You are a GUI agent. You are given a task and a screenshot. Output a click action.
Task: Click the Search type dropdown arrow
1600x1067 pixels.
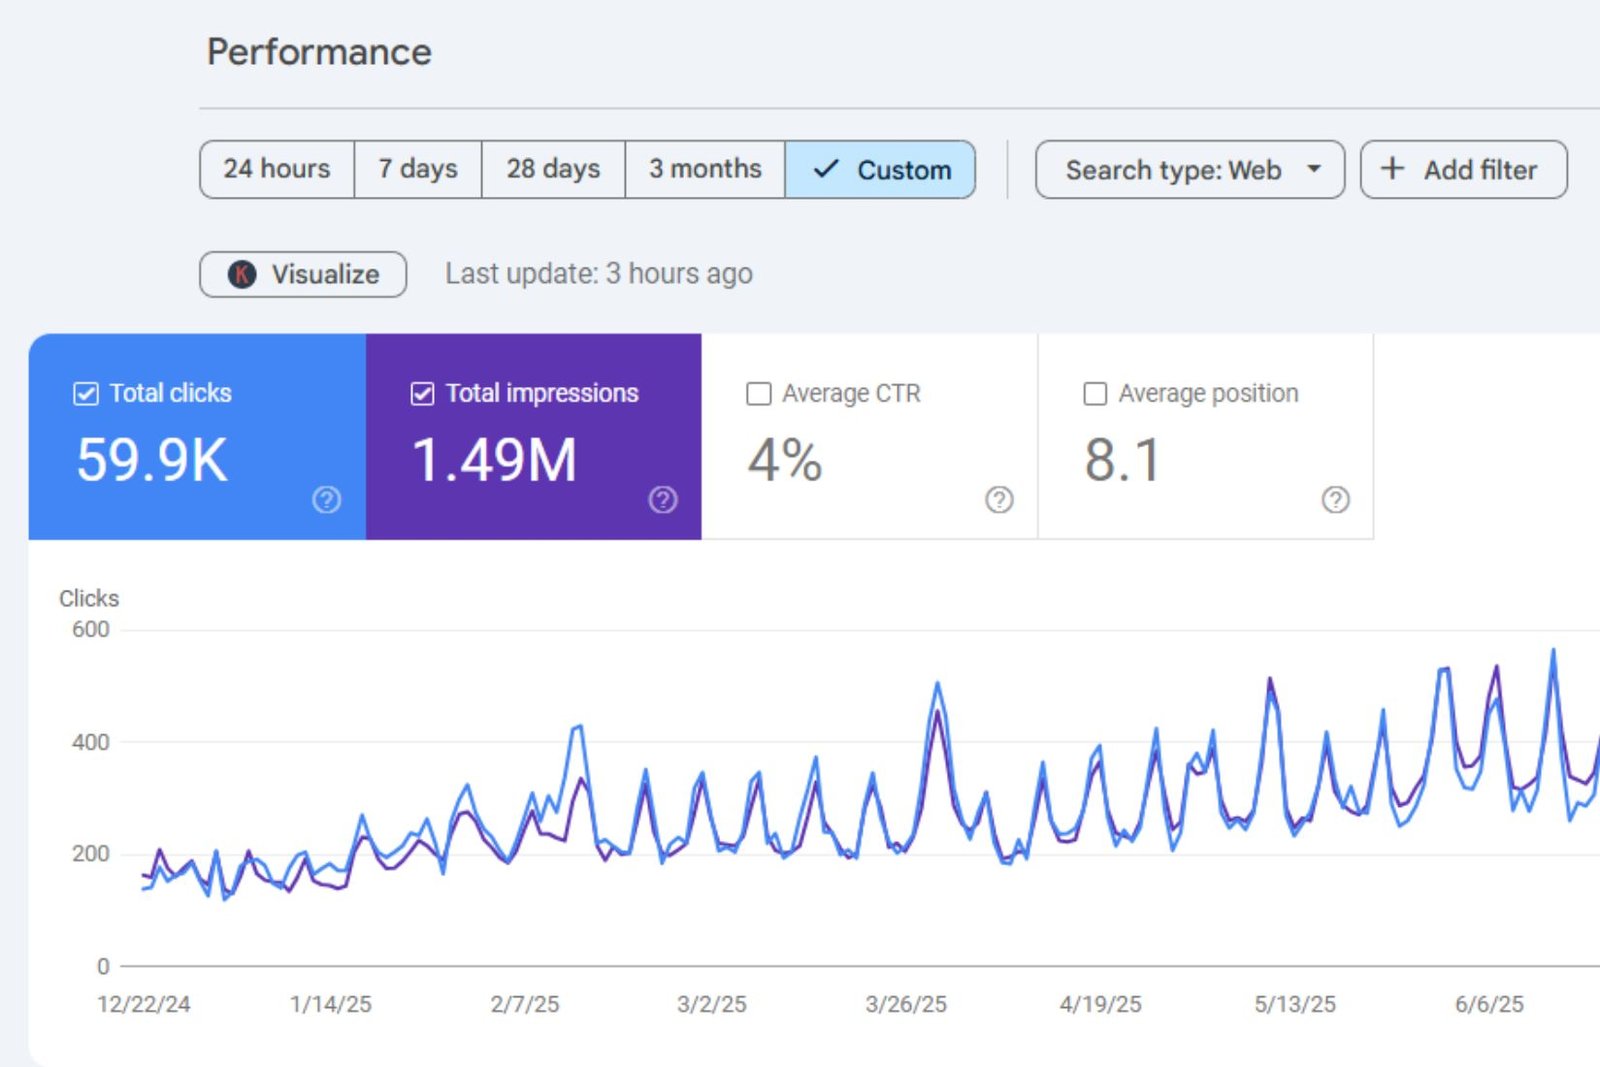1314,169
